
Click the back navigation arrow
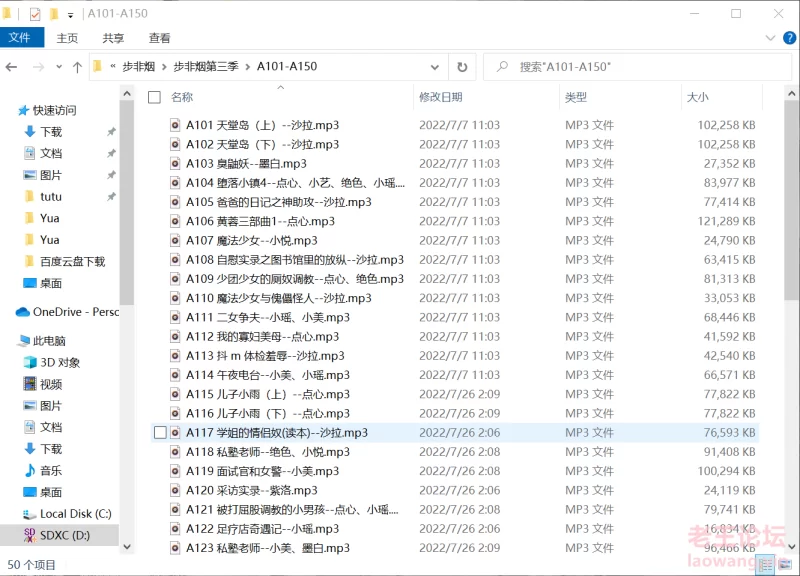click(x=11, y=67)
